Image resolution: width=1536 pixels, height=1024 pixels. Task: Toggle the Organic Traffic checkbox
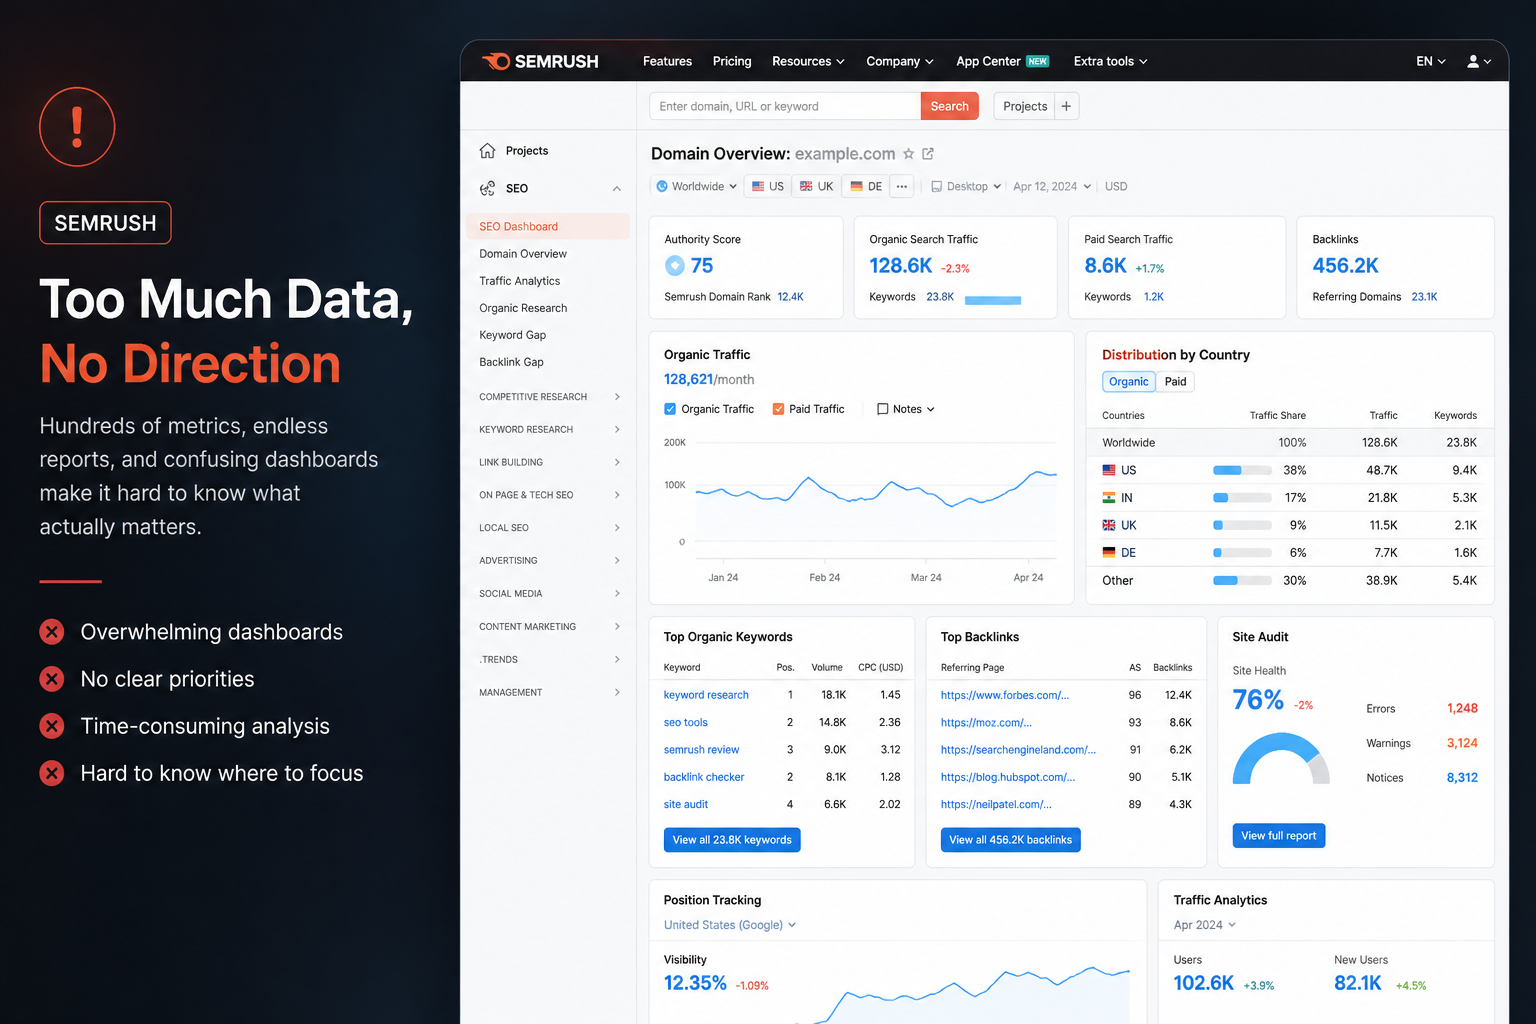pos(670,409)
